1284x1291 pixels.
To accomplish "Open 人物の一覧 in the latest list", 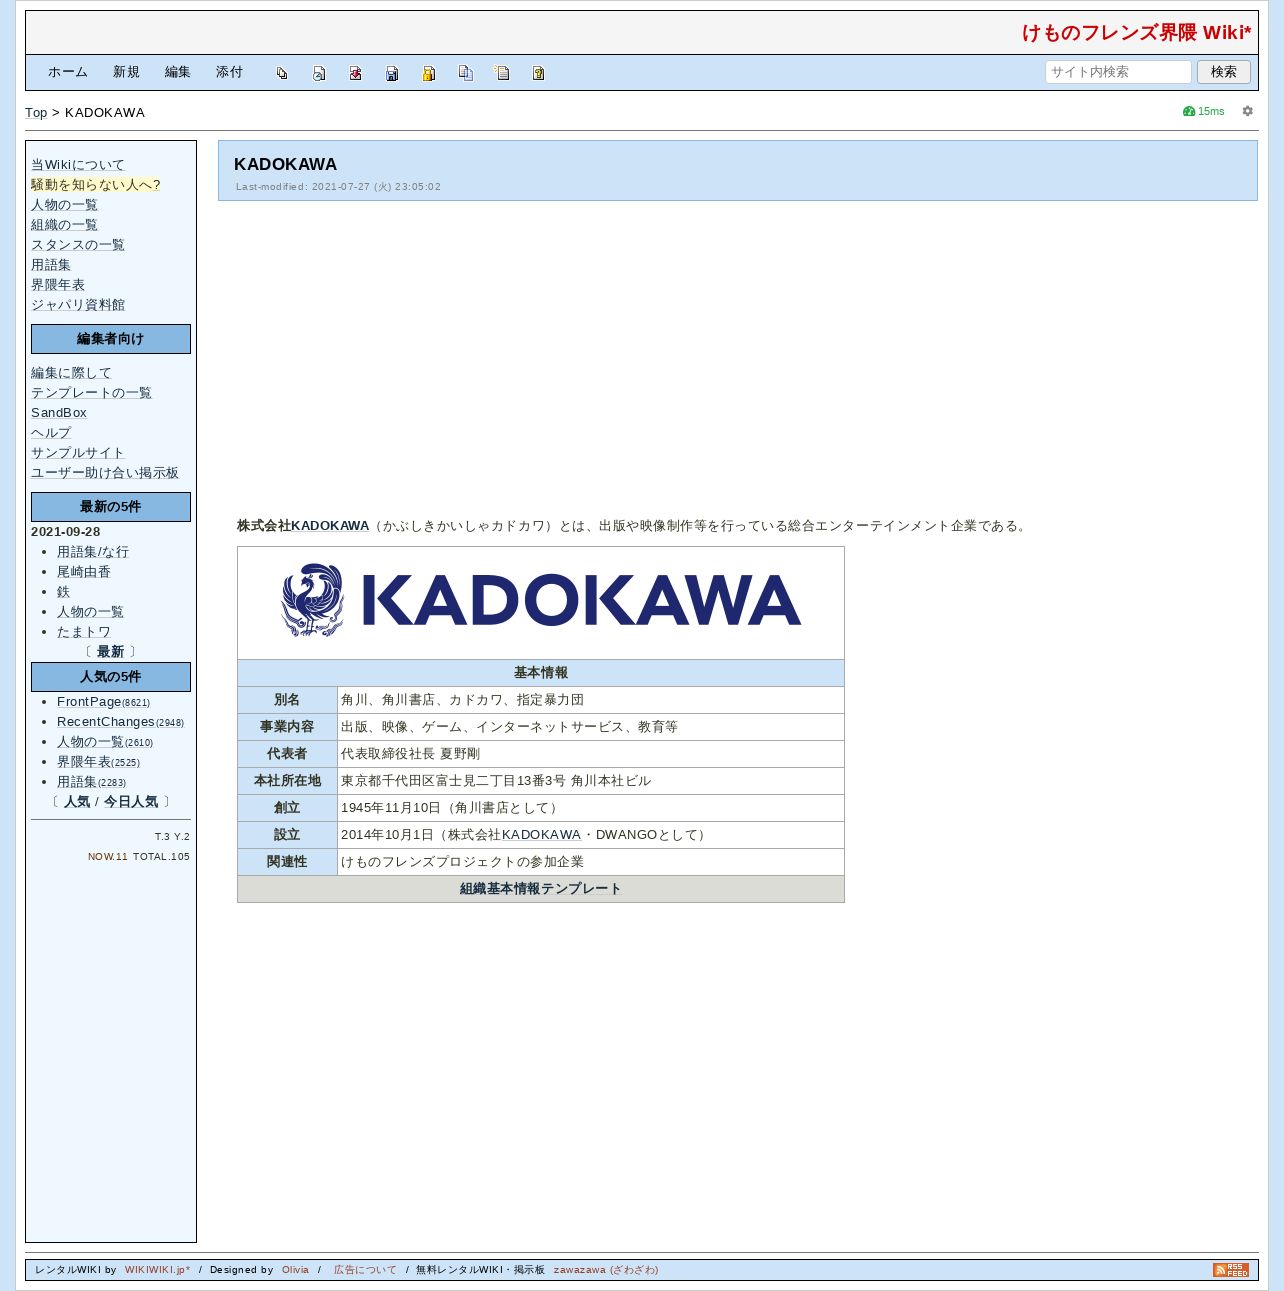I will click(90, 612).
